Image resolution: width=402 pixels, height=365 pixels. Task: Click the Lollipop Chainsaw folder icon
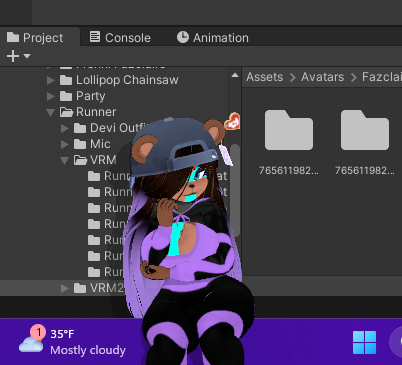coord(66,80)
